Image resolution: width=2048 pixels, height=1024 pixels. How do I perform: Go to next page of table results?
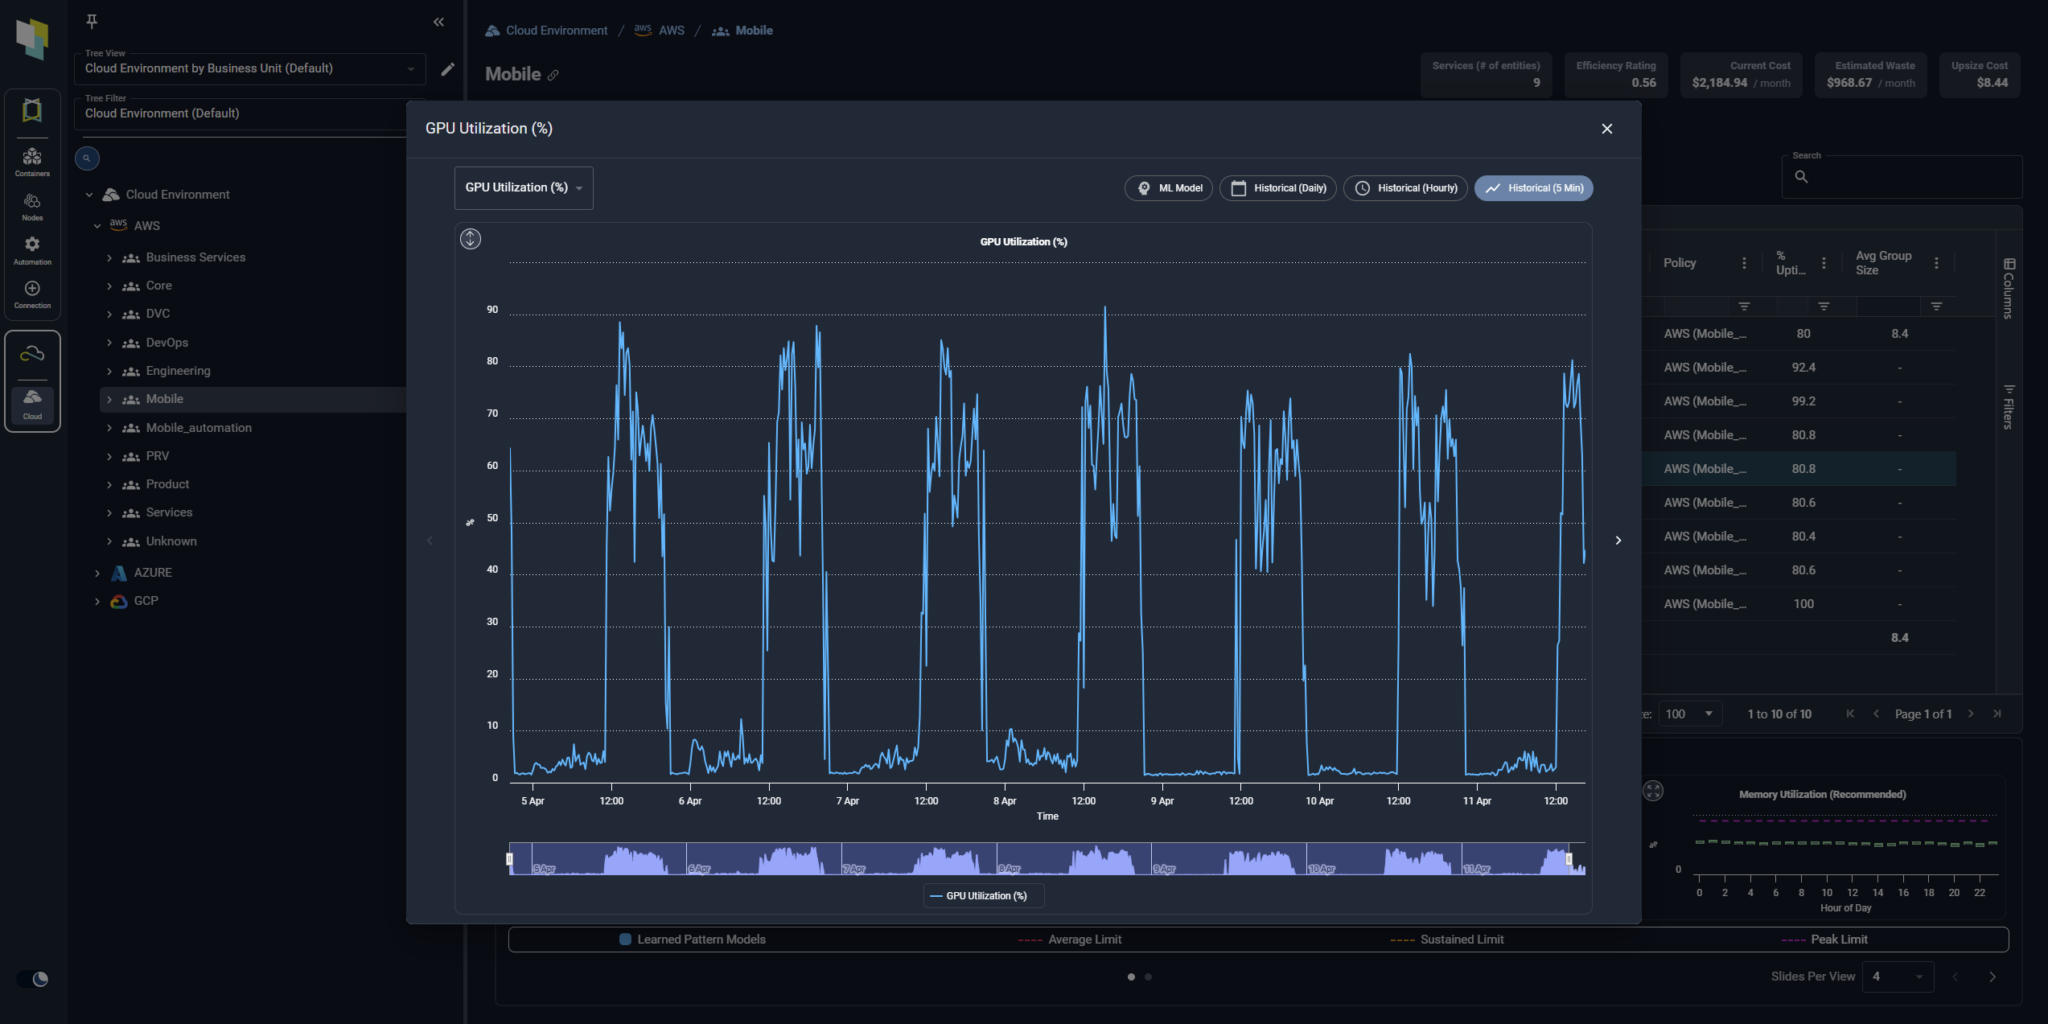pos(1970,713)
